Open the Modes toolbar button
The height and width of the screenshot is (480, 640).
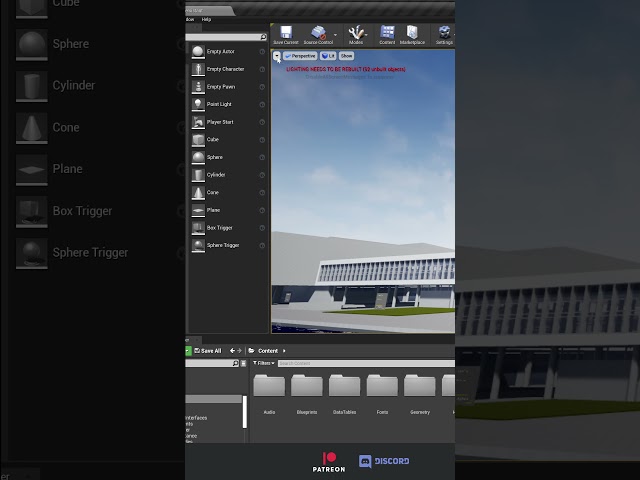pyautogui.click(x=356, y=35)
